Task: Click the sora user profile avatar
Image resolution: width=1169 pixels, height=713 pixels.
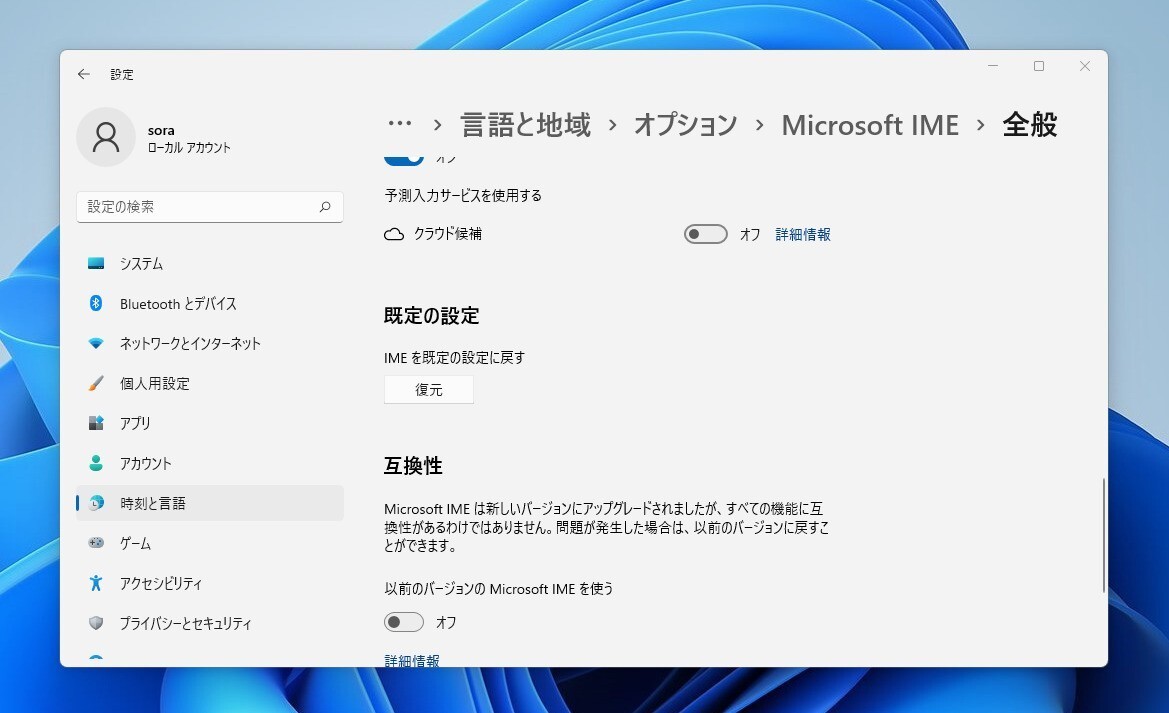Action: tap(106, 137)
